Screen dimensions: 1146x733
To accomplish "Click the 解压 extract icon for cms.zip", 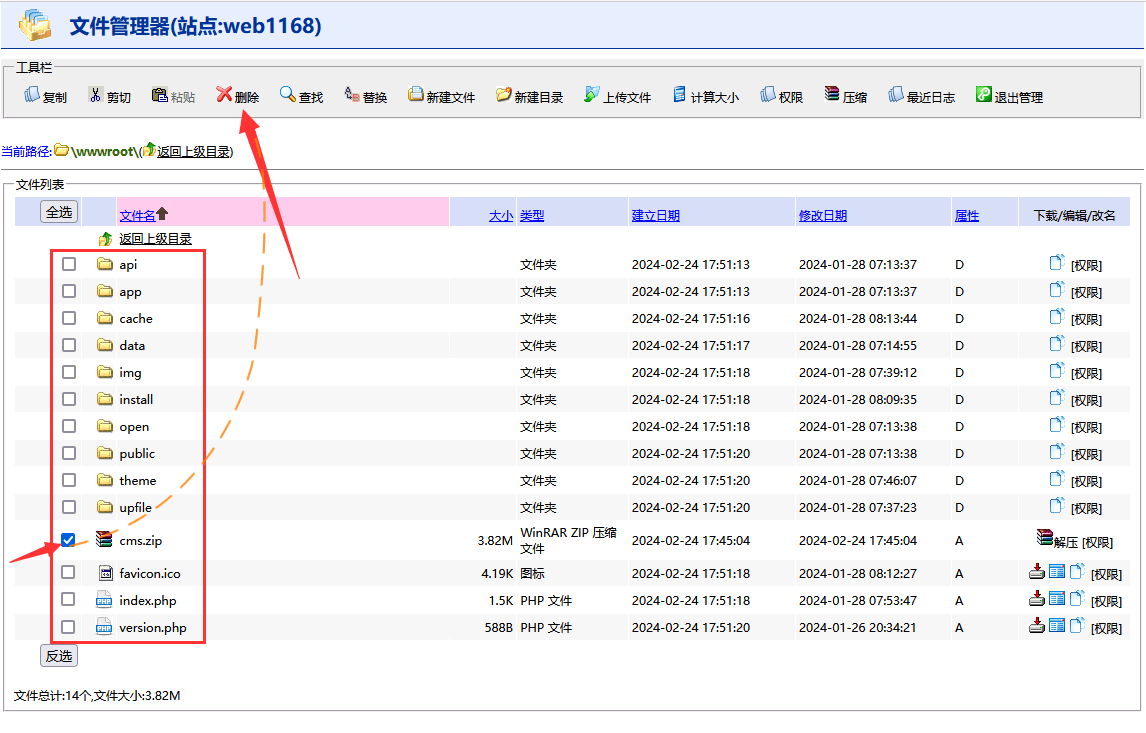I will [x=1045, y=539].
